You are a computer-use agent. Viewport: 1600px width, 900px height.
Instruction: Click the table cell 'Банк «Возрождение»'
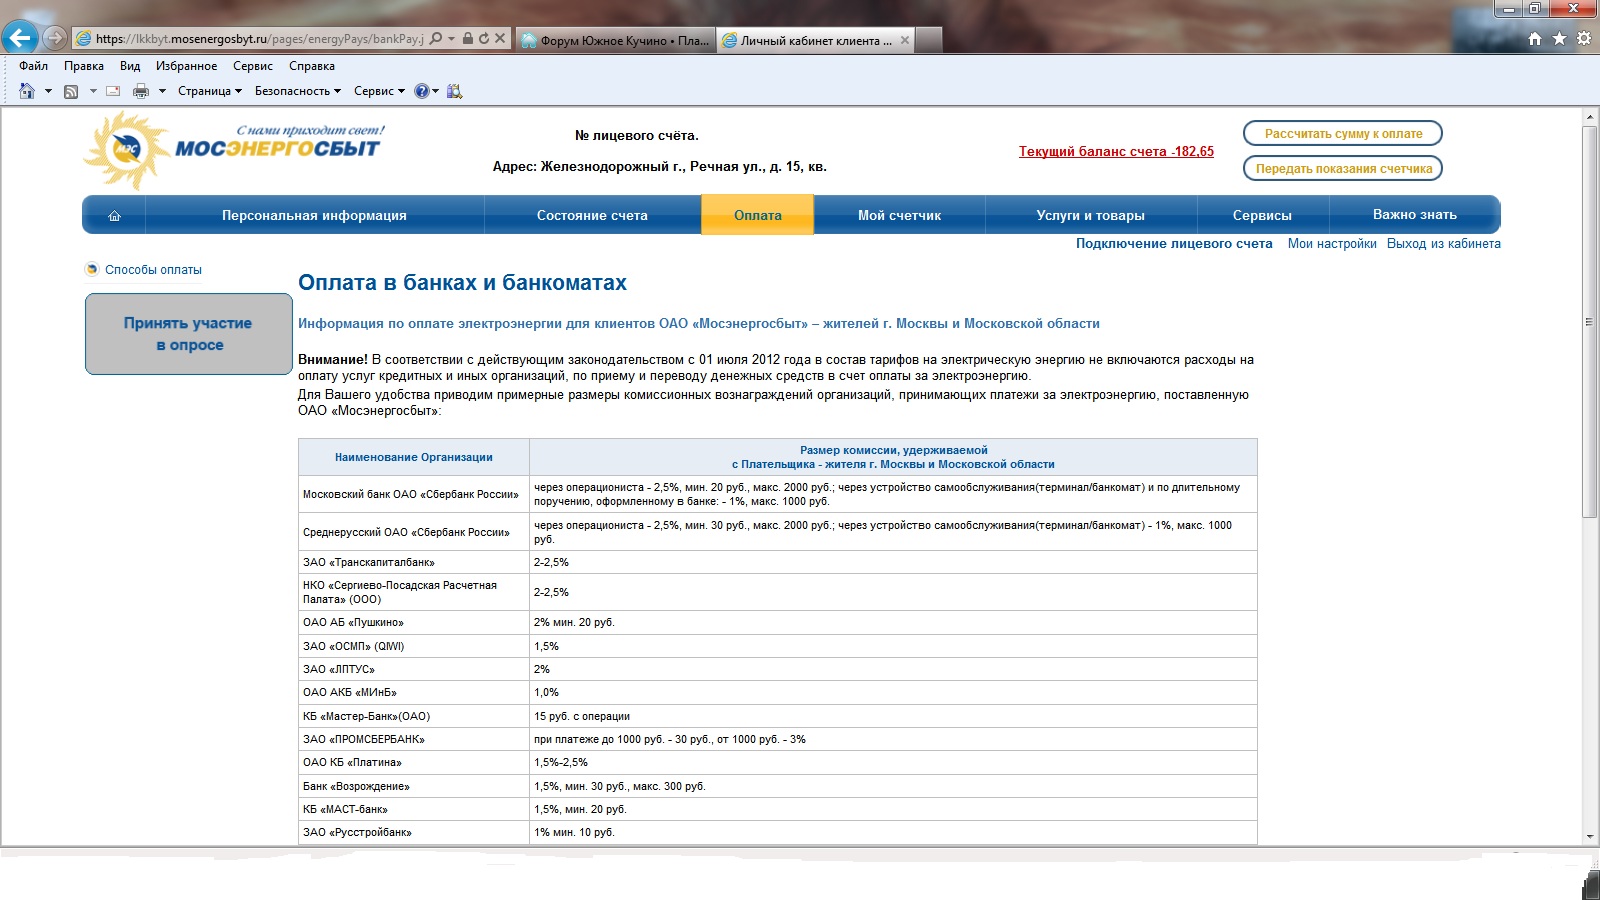414,786
